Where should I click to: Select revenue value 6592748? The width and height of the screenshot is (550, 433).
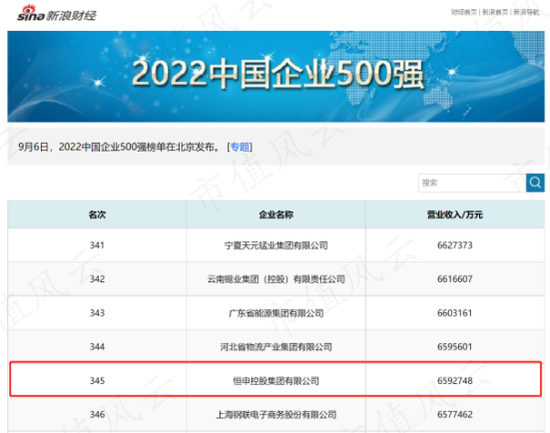[x=455, y=381]
